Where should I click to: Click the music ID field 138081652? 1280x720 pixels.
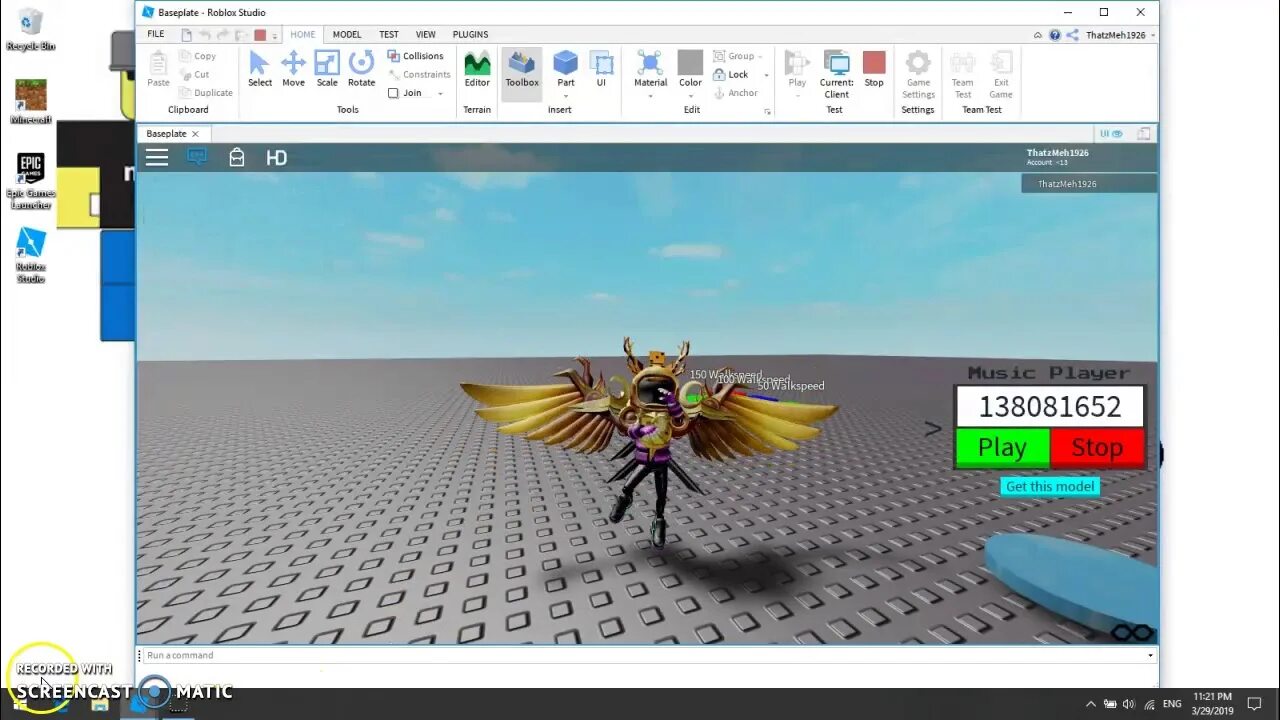1050,407
